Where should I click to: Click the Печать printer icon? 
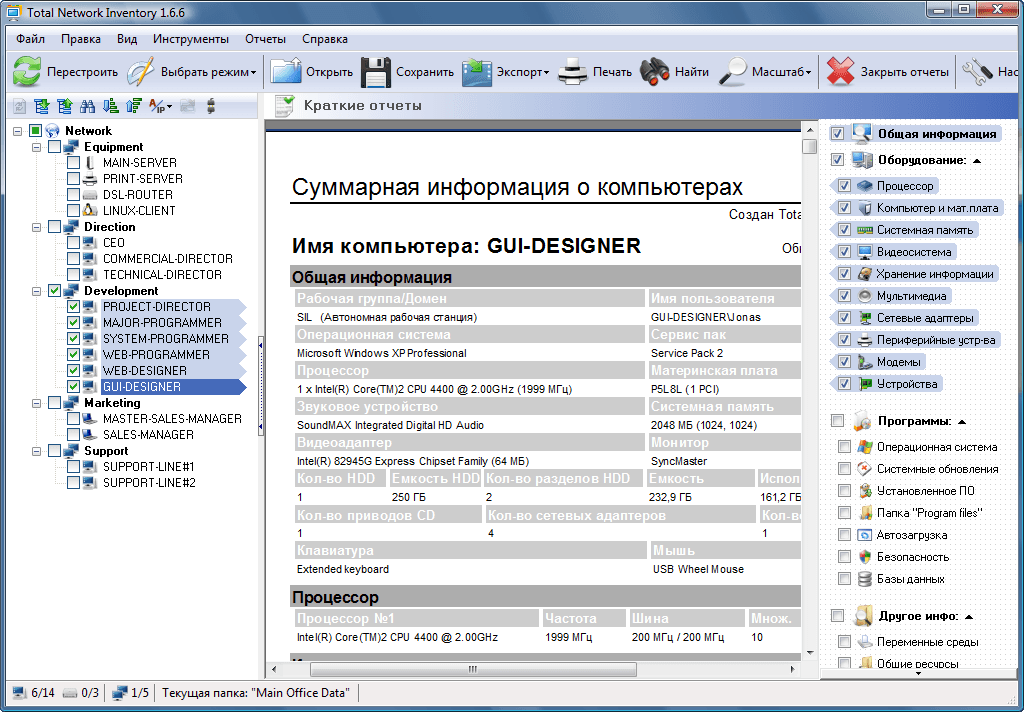coord(573,72)
